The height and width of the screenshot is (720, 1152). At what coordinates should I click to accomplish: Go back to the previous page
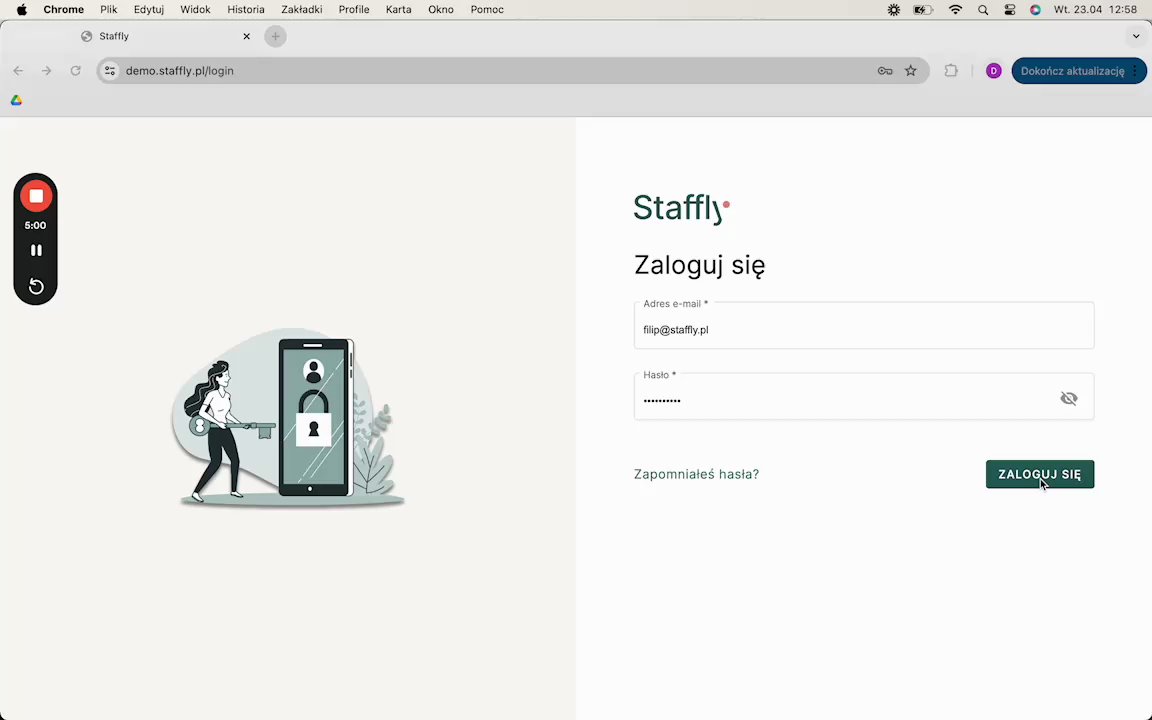[18, 71]
